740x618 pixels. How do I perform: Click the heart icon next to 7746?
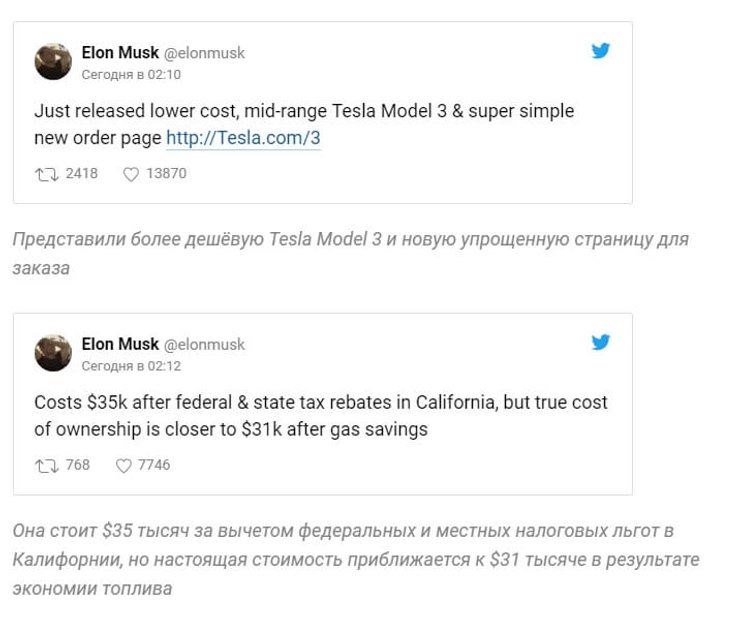124,465
